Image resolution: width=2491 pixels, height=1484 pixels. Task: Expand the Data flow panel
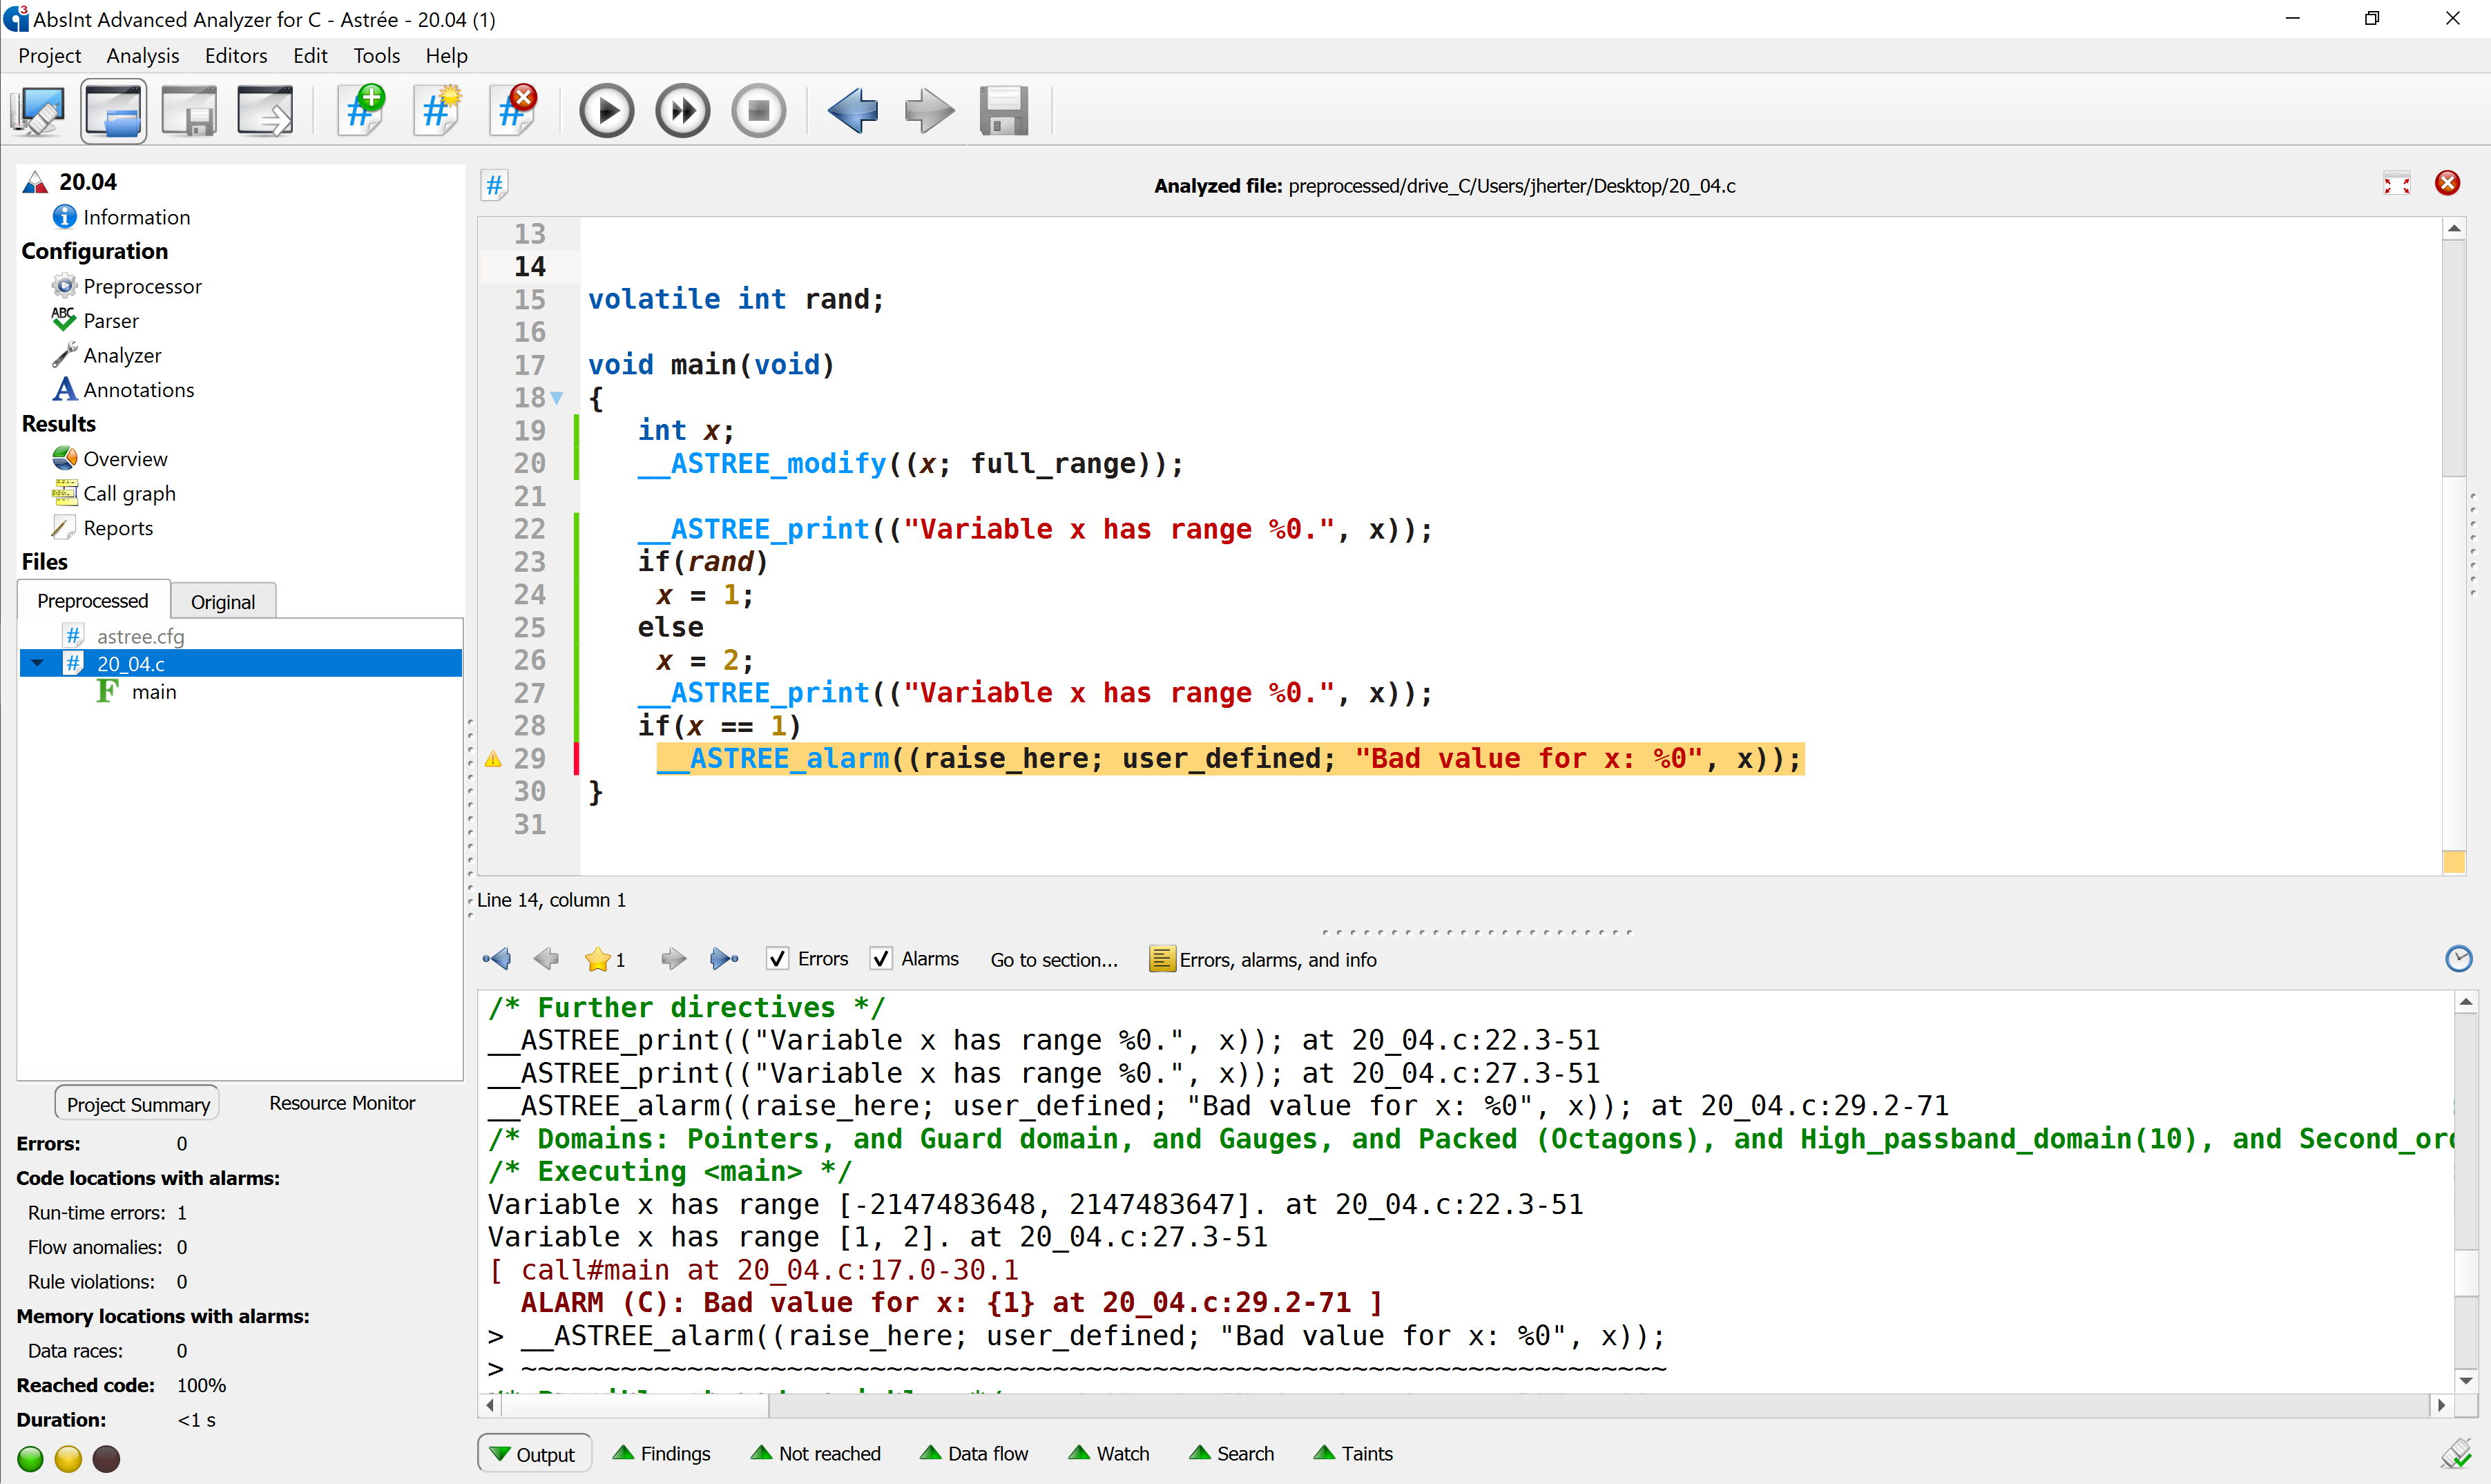[974, 1454]
